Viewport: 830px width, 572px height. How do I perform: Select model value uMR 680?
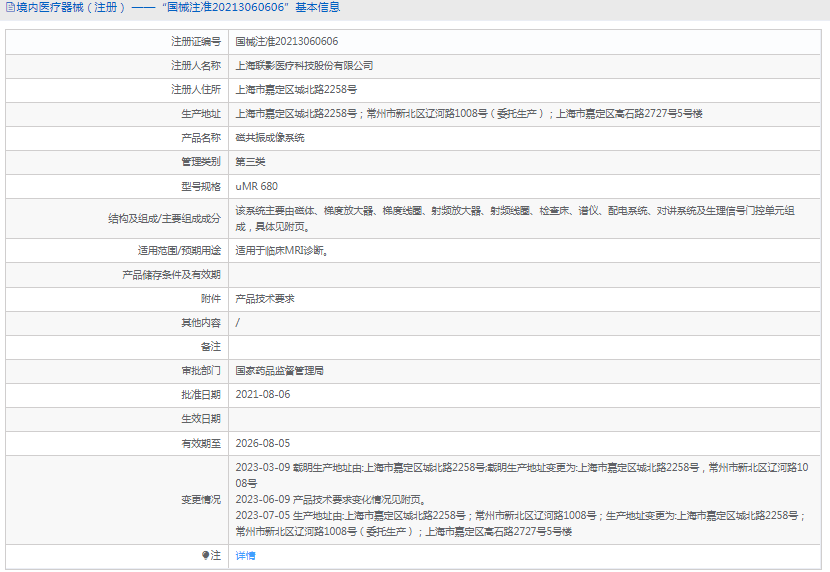(x=256, y=186)
